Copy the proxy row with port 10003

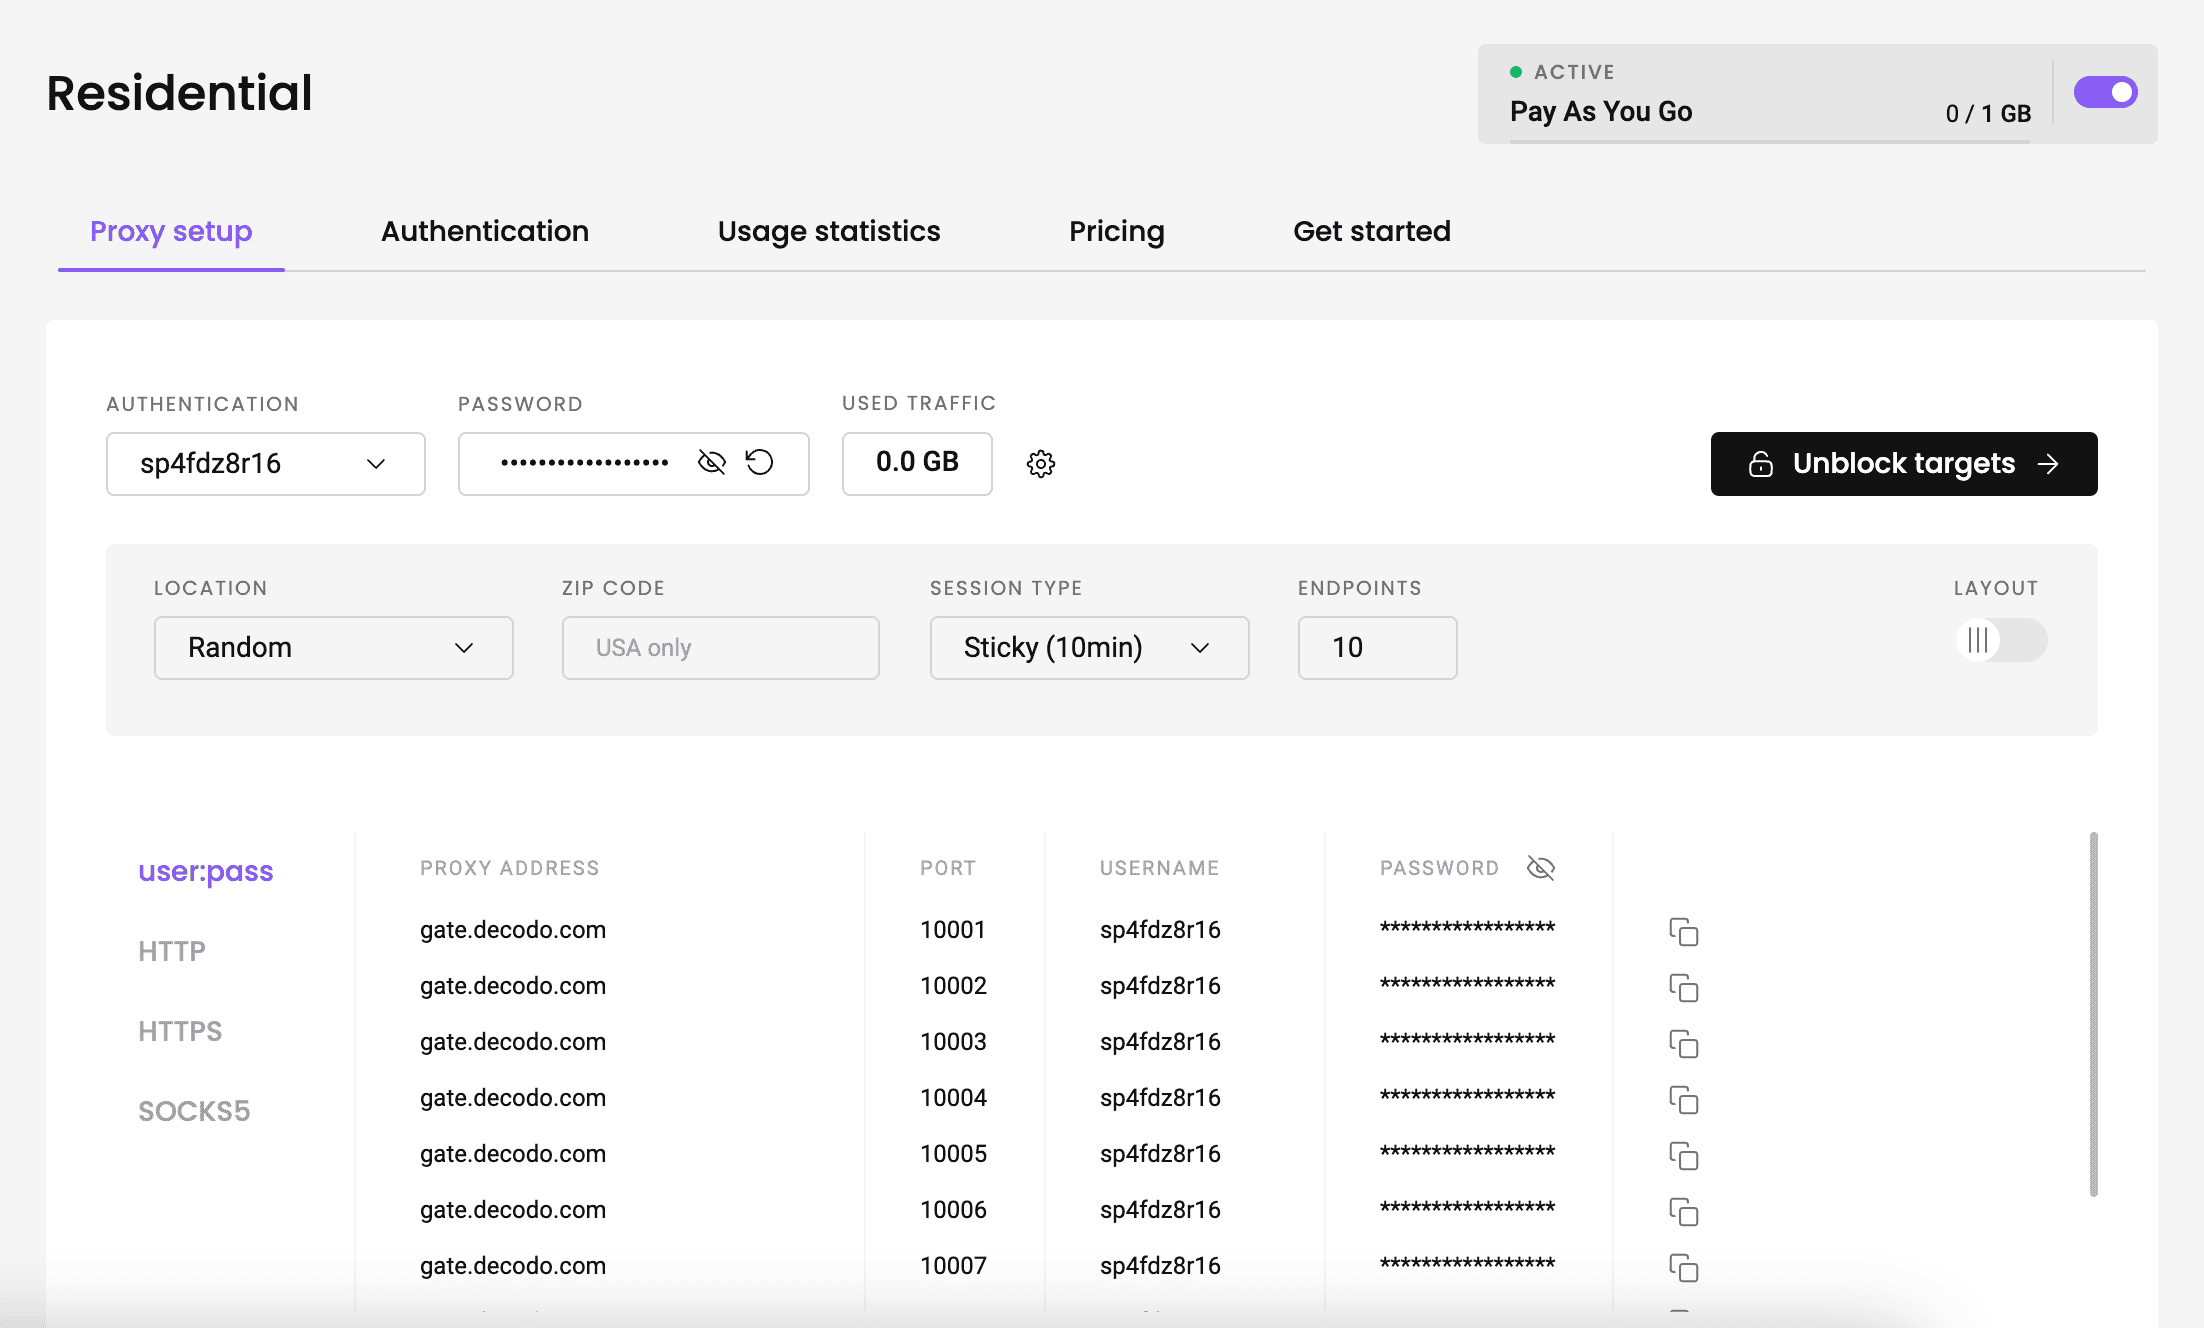pyautogui.click(x=1684, y=1044)
